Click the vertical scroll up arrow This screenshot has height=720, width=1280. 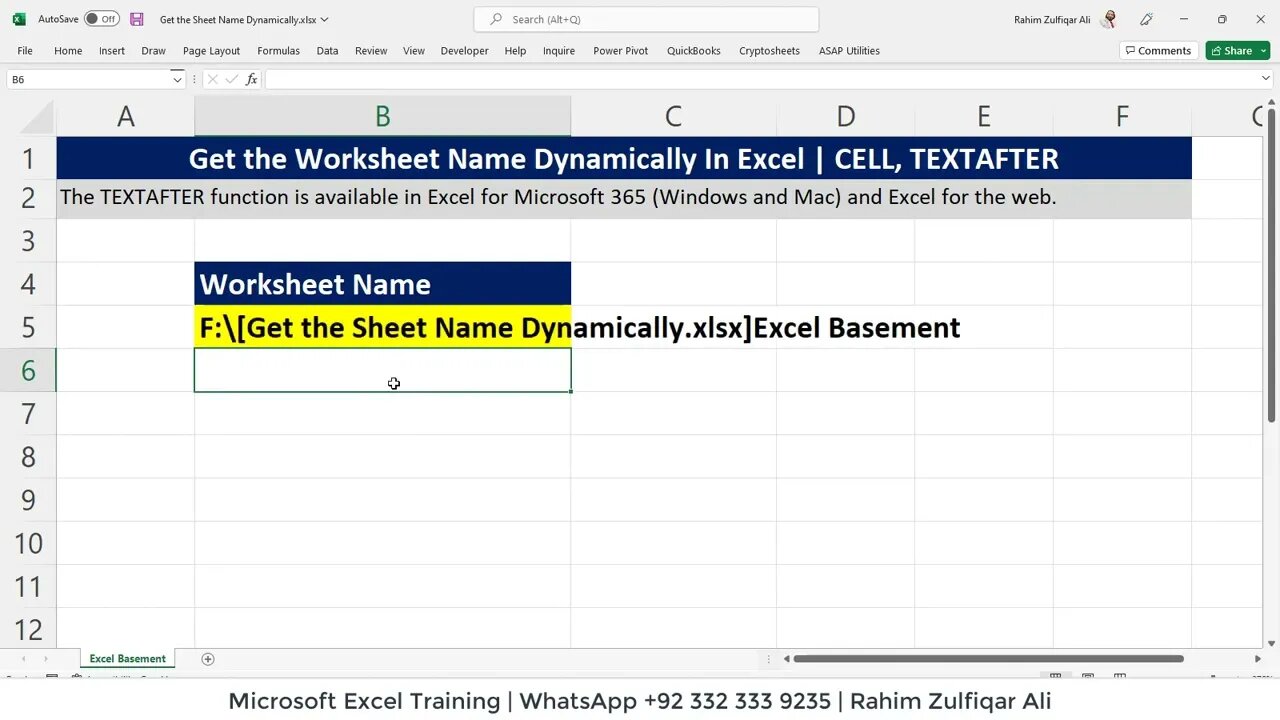tap(1271, 104)
